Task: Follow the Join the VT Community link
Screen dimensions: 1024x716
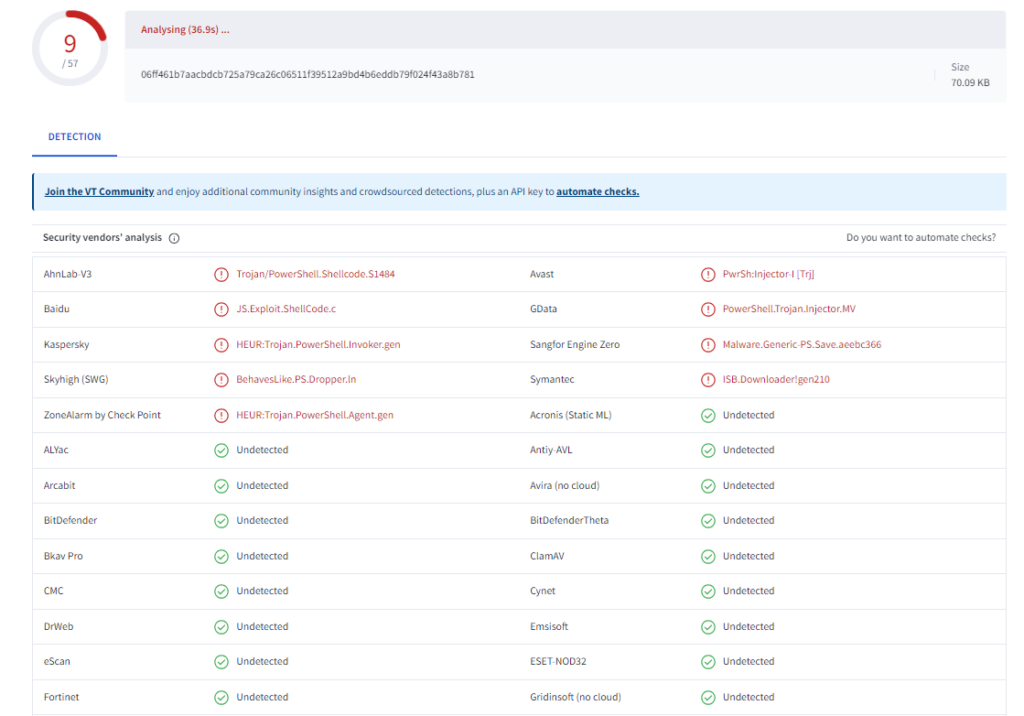Action: [99, 192]
